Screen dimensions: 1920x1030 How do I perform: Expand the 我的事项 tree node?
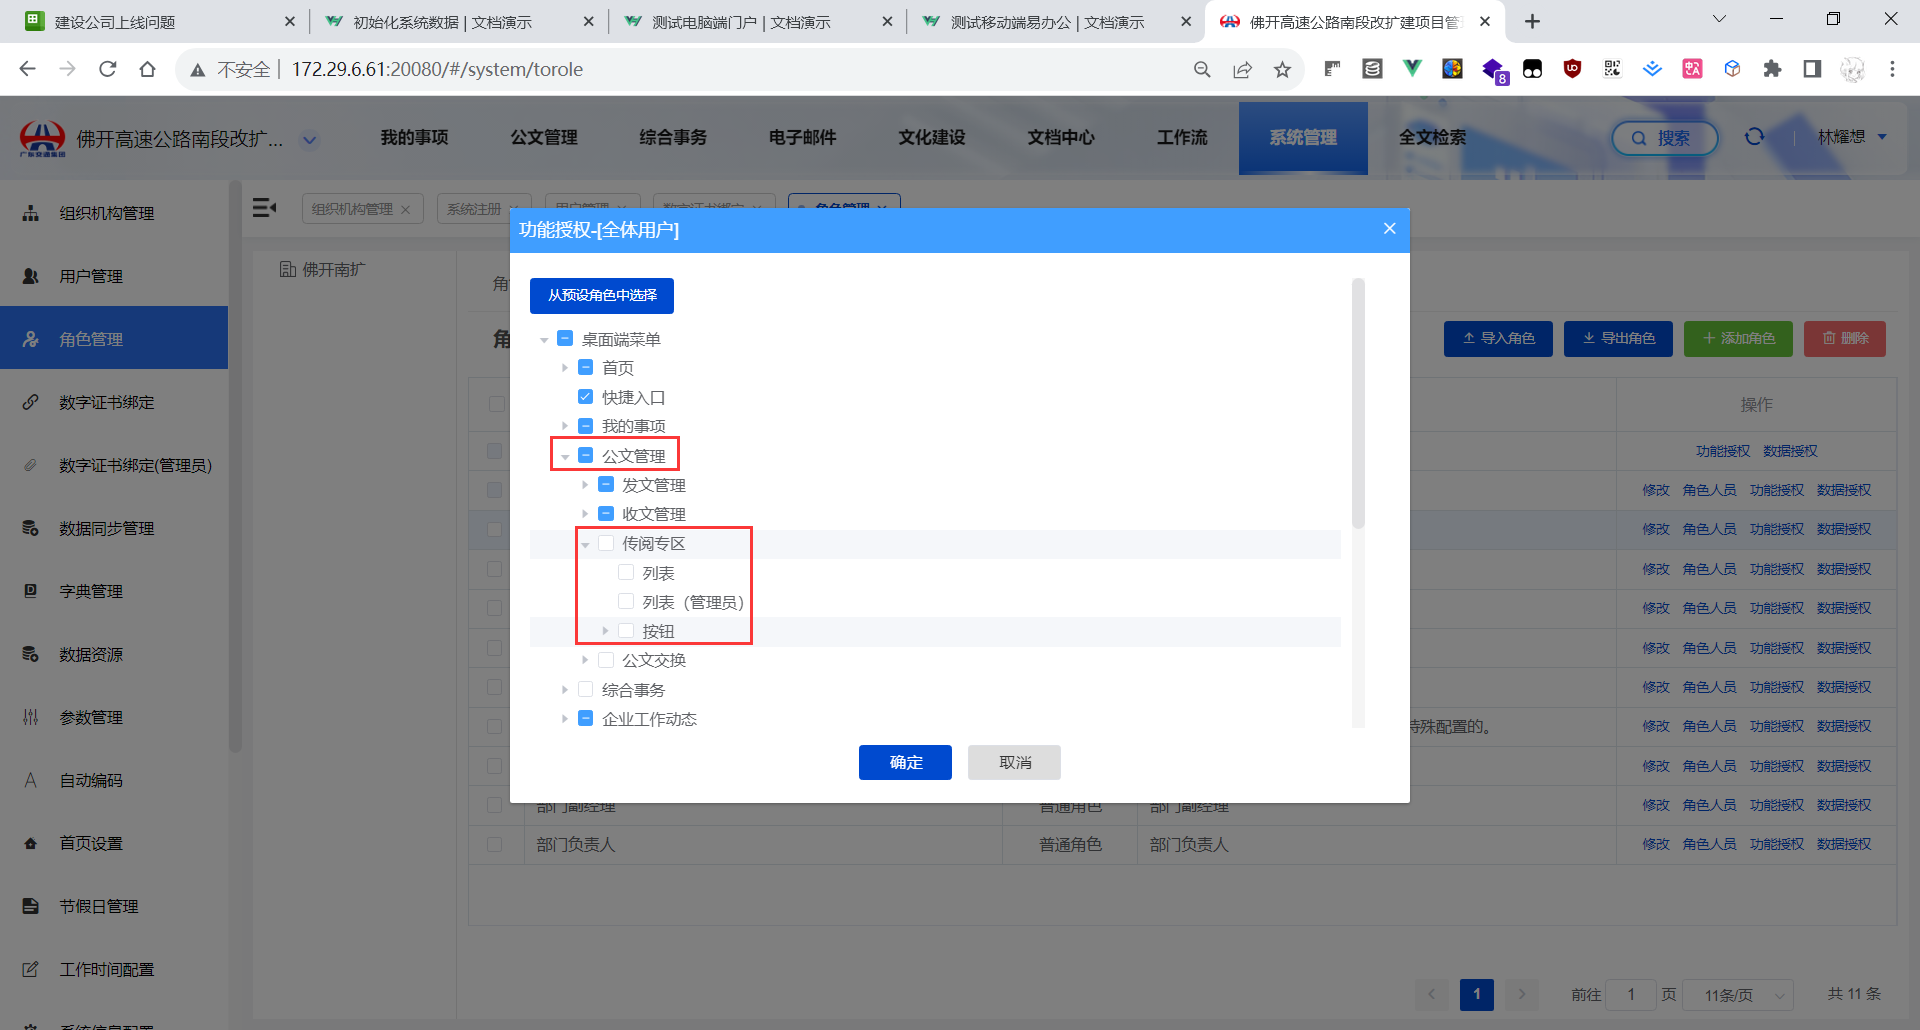point(565,426)
